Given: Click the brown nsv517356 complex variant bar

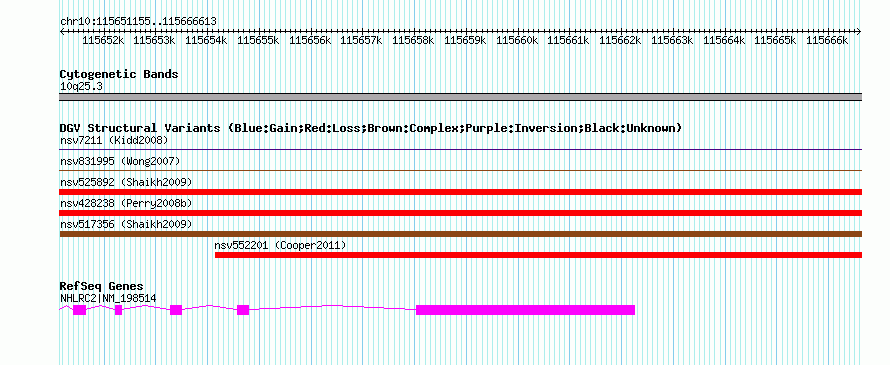Looking at the screenshot, I should pyautogui.click(x=460, y=234).
